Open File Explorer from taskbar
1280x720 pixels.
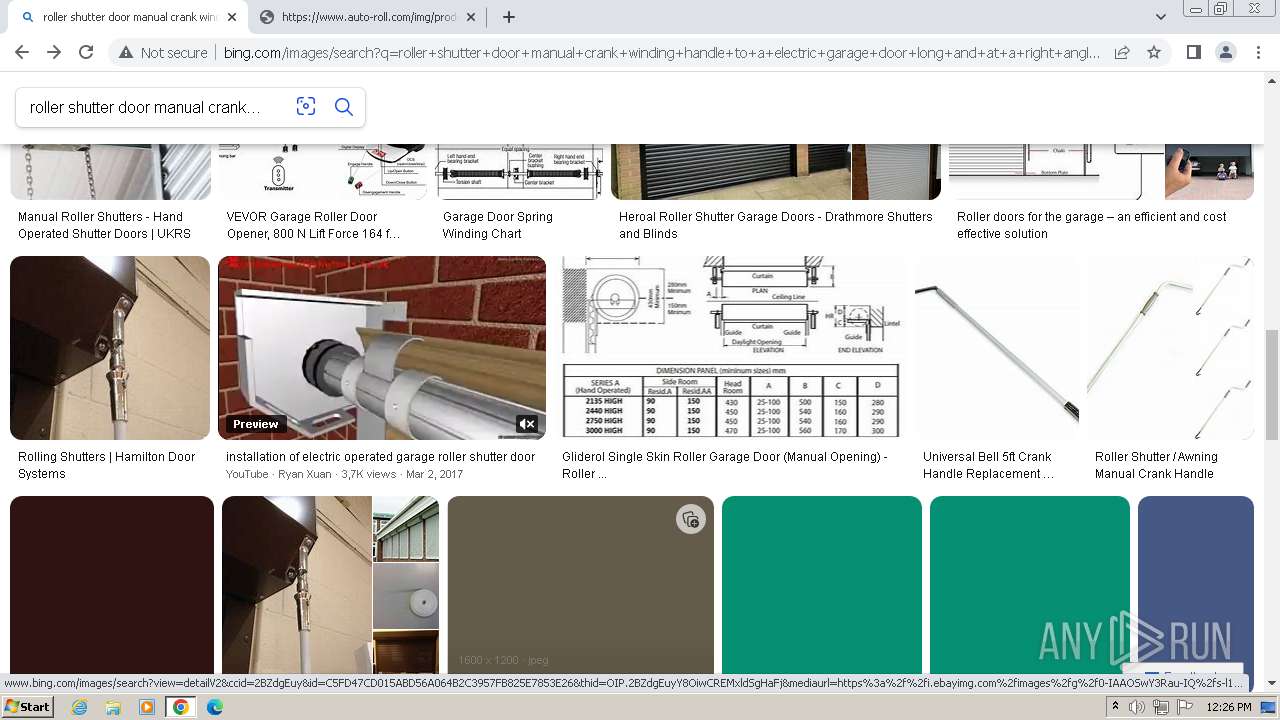[113, 707]
